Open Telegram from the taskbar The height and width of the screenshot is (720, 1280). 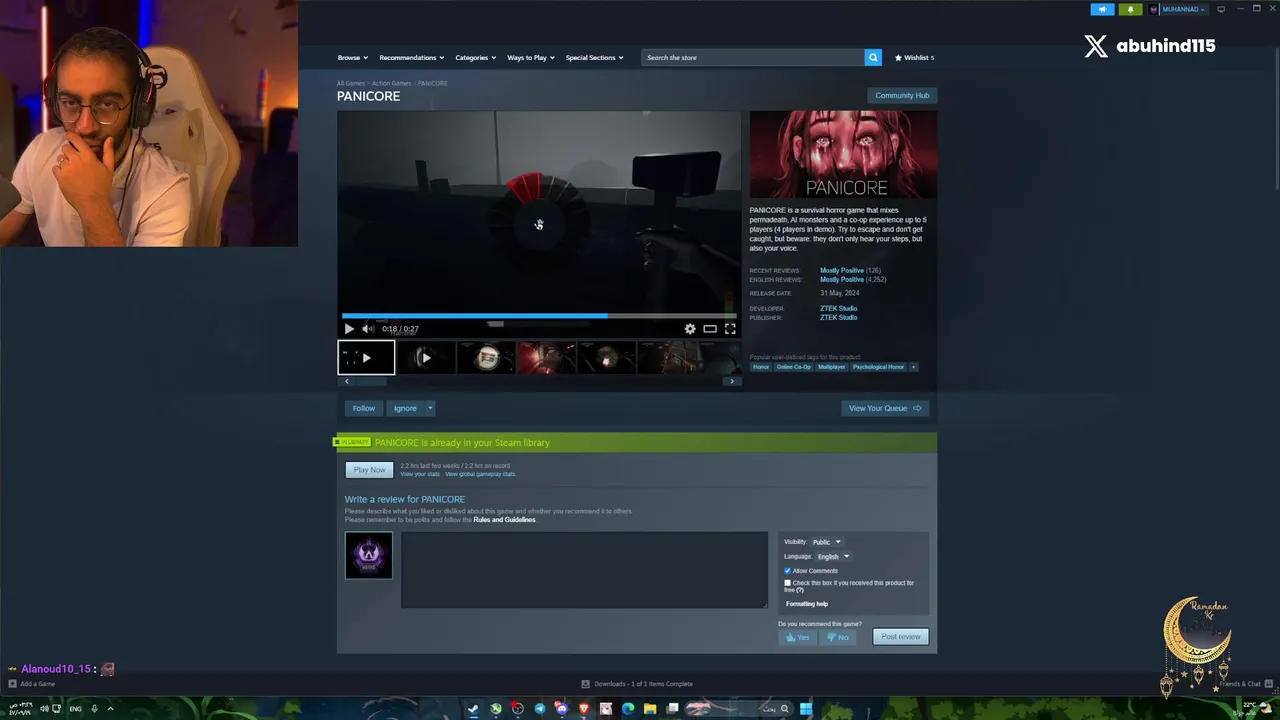(540, 709)
